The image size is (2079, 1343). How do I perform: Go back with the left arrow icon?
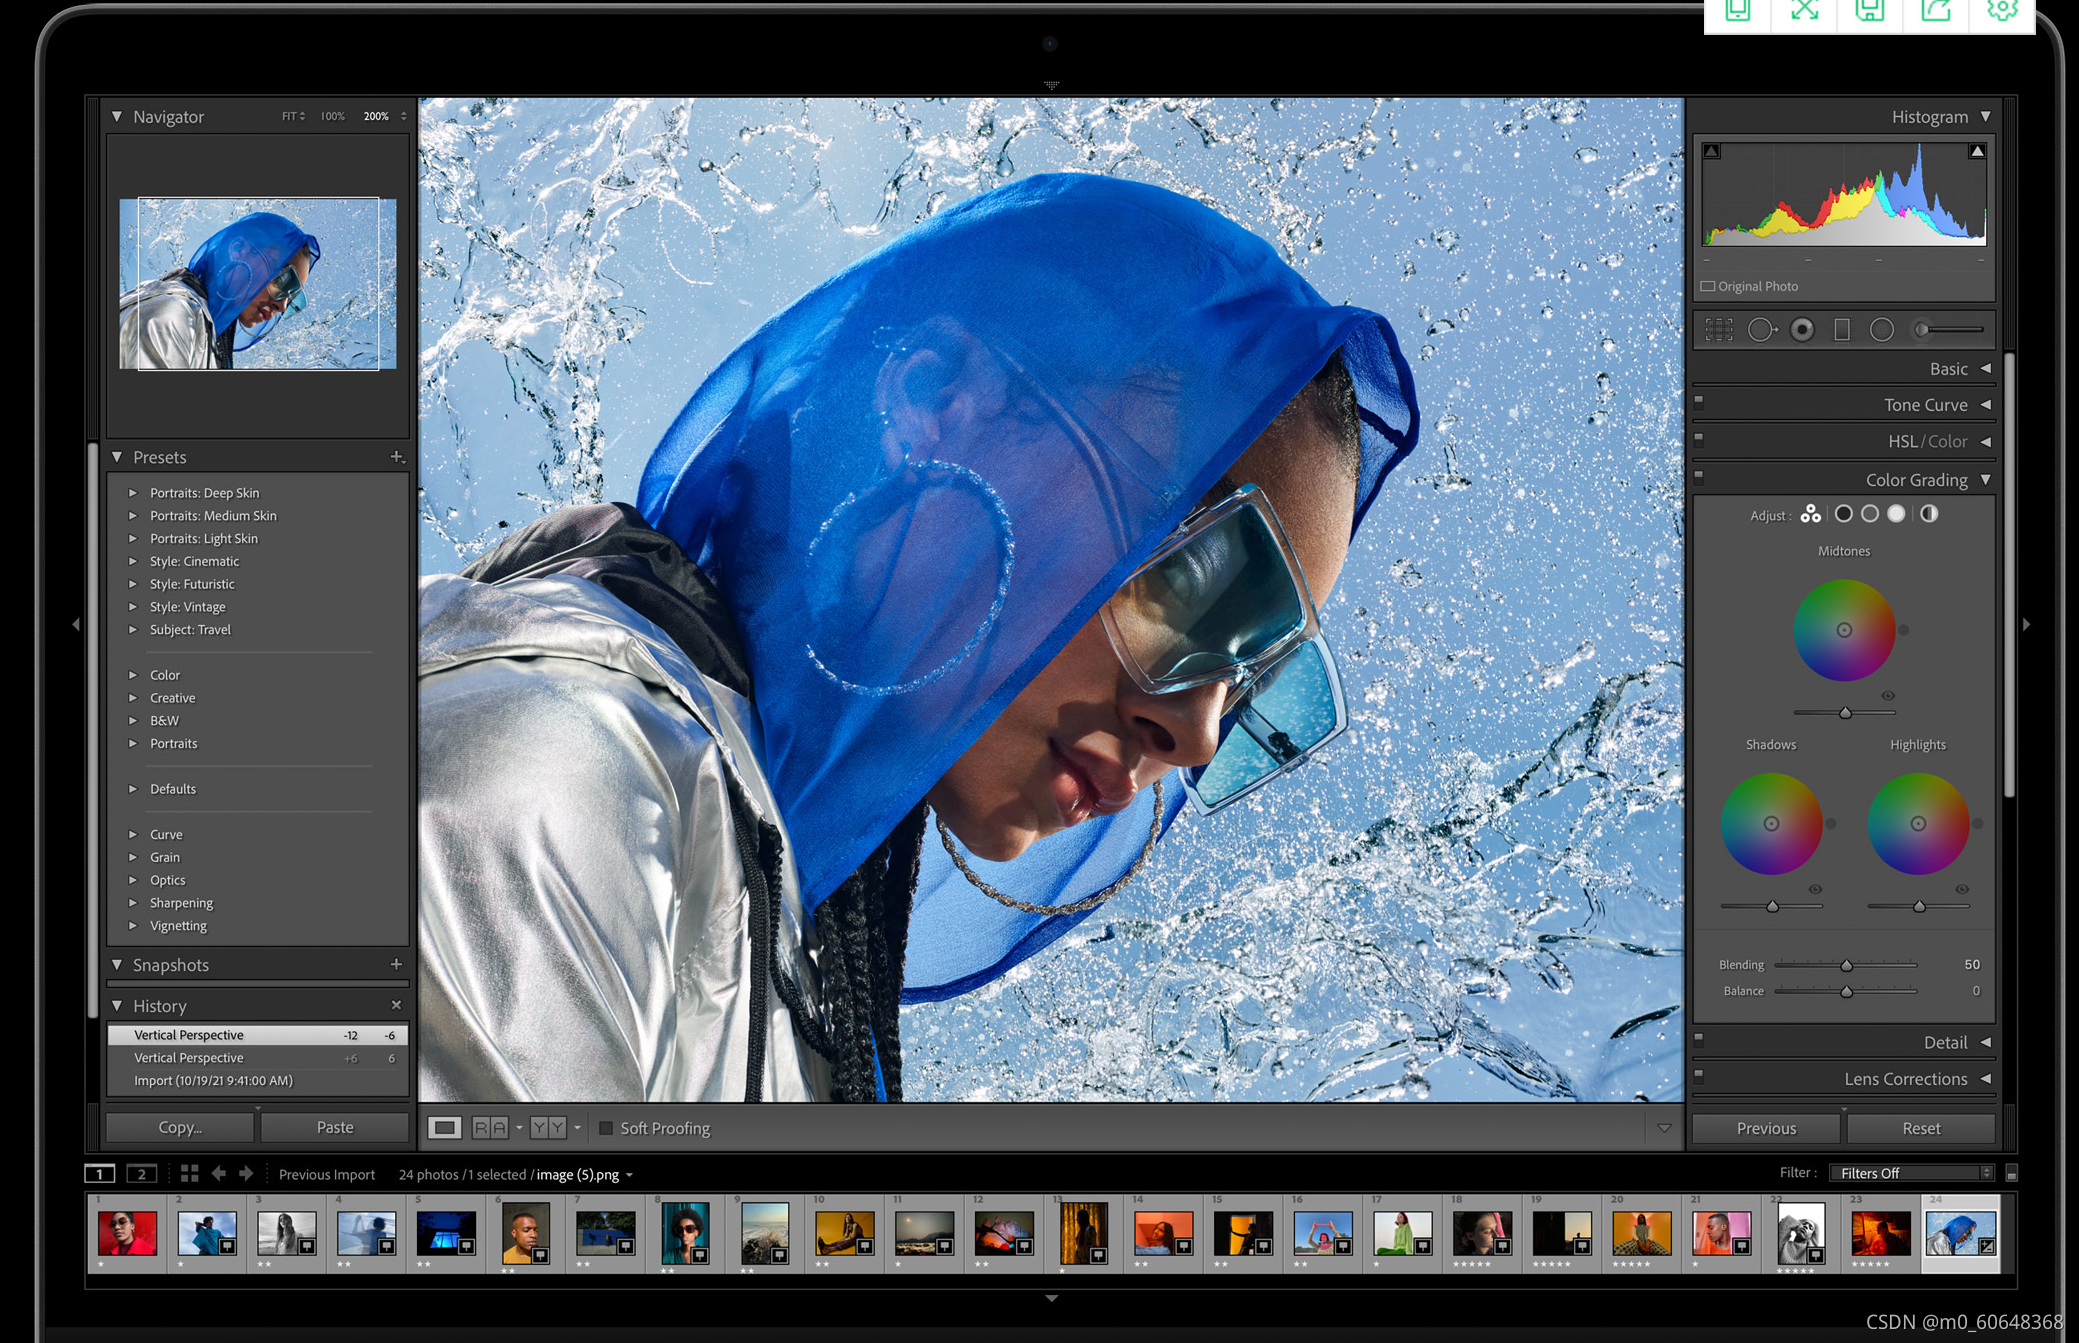pos(218,1174)
